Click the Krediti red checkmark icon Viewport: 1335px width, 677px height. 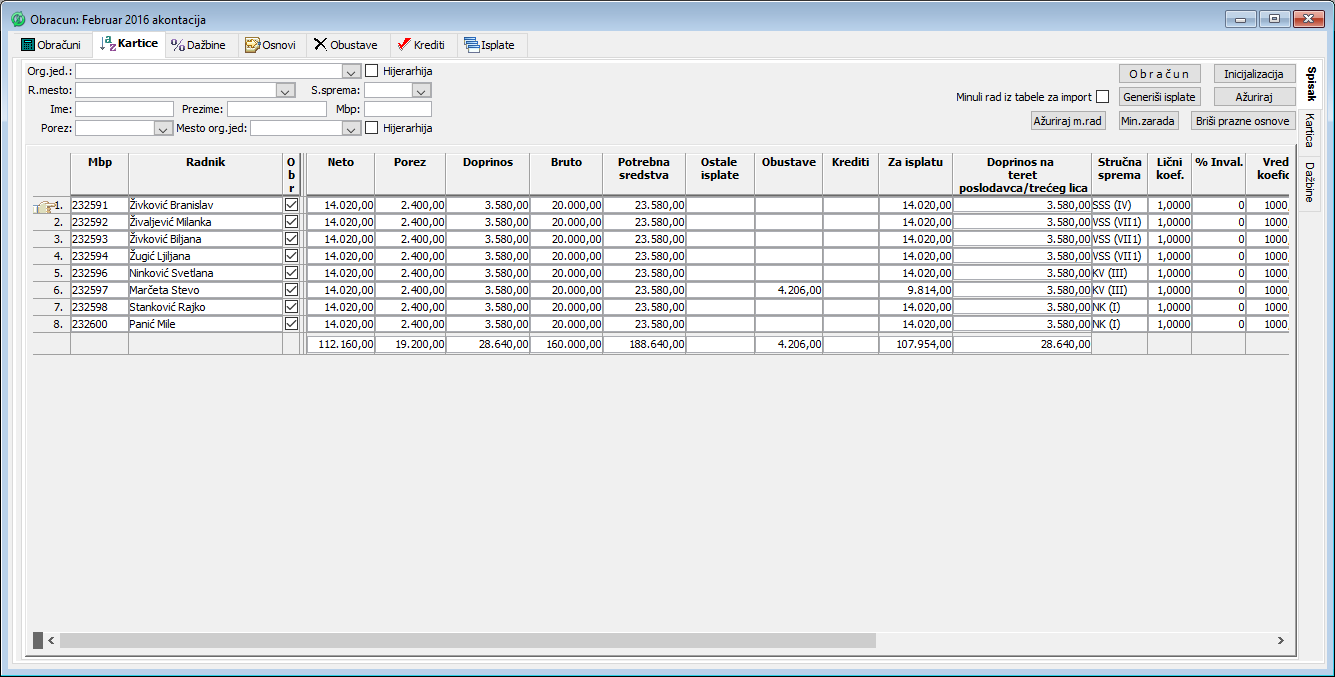pyautogui.click(x=403, y=45)
